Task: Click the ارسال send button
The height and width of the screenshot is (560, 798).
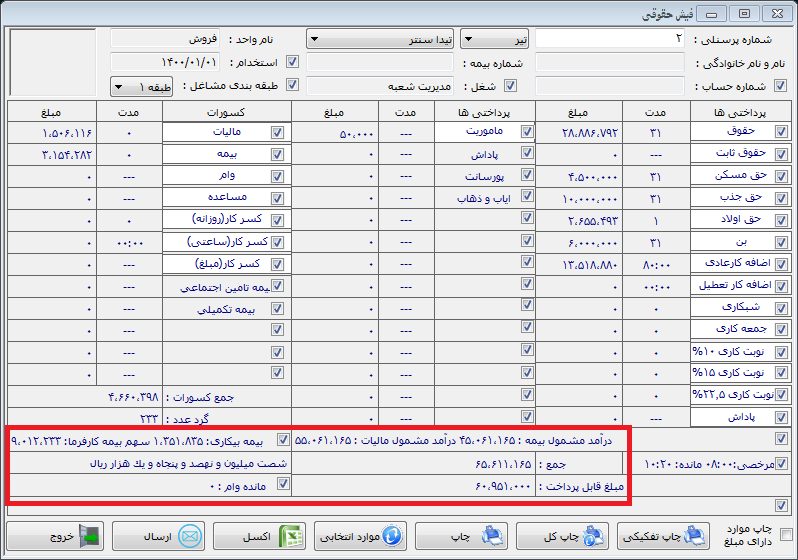Action: pos(158,537)
